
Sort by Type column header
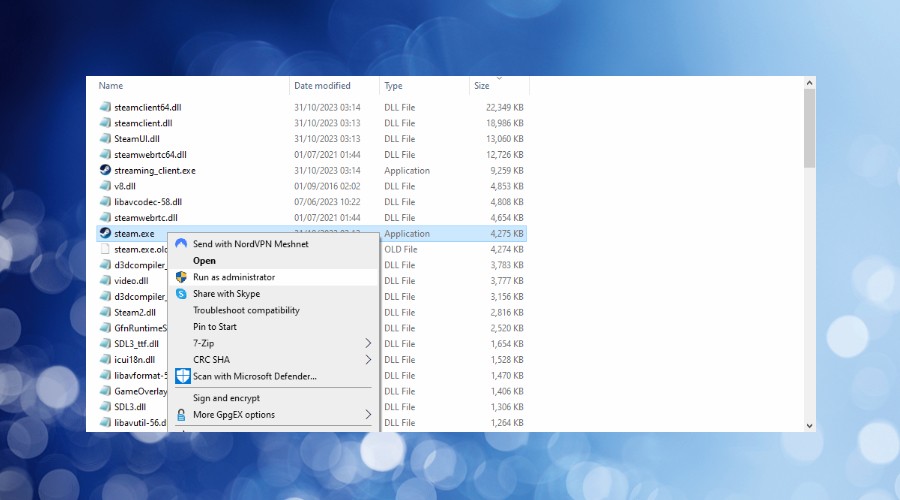coord(393,86)
